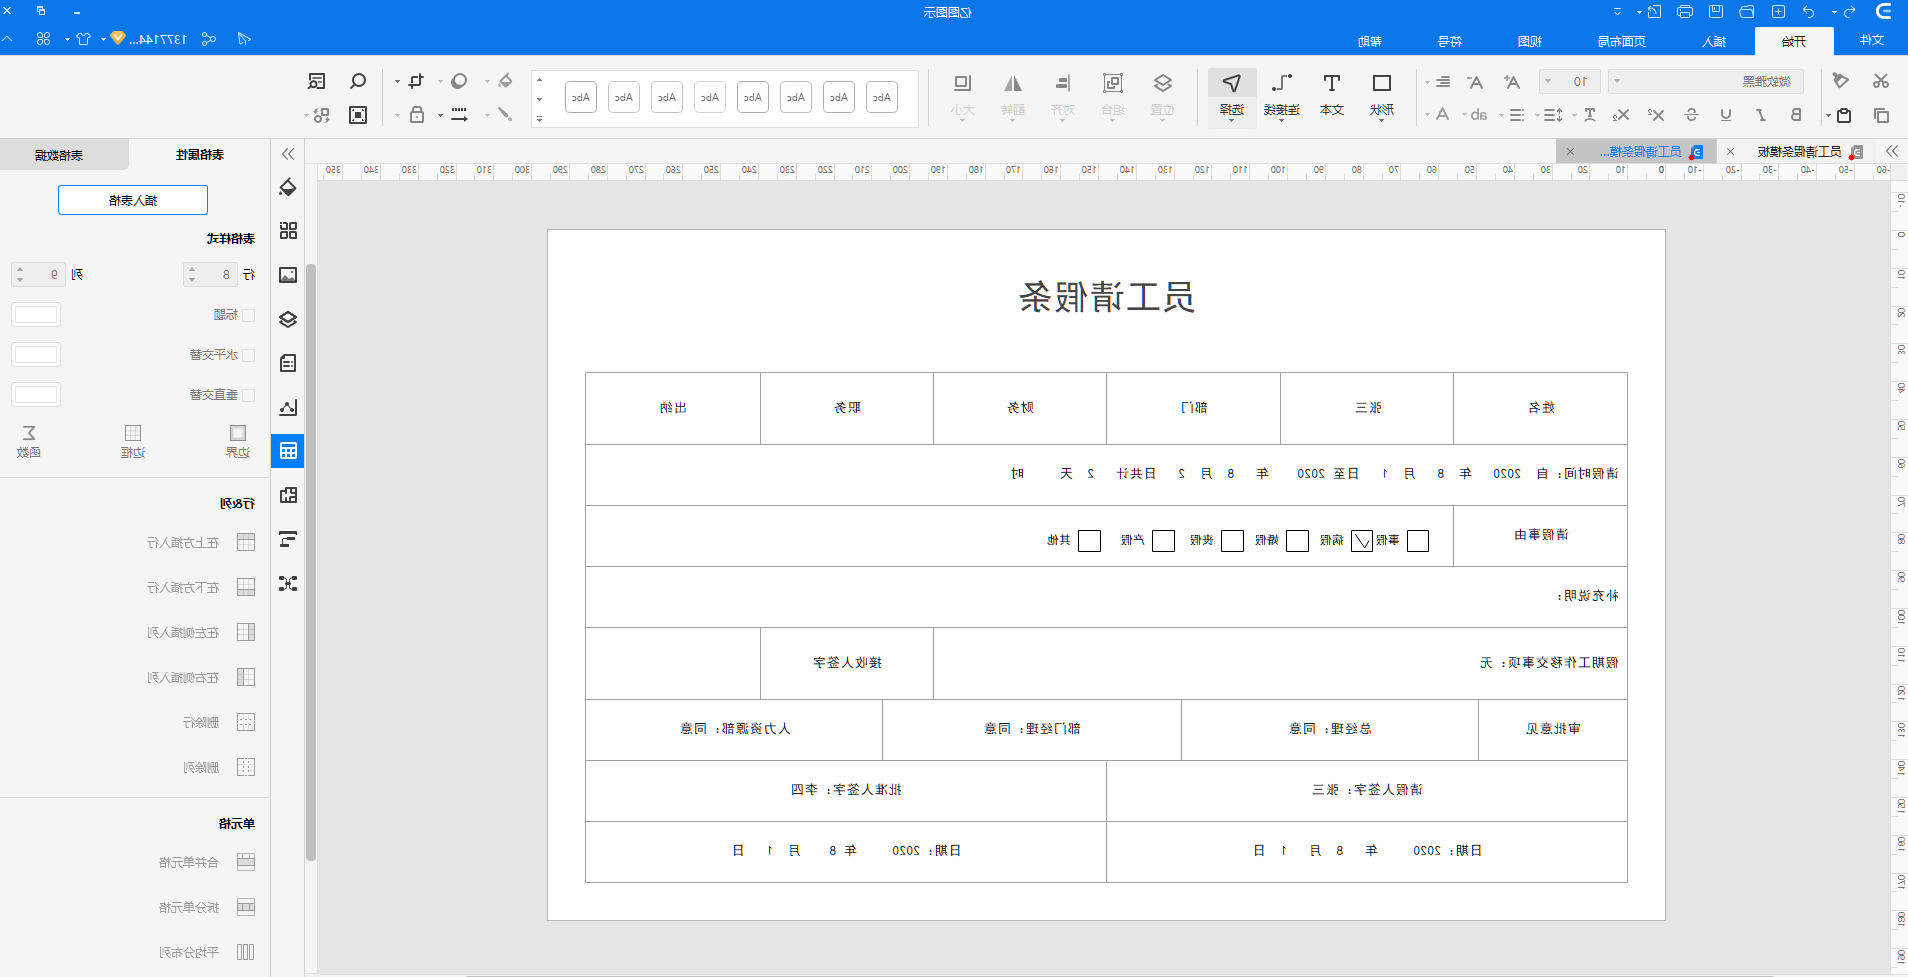1908x977 pixels.
Task: Toggle strikethrough formatting
Action: click(x=1691, y=115)
